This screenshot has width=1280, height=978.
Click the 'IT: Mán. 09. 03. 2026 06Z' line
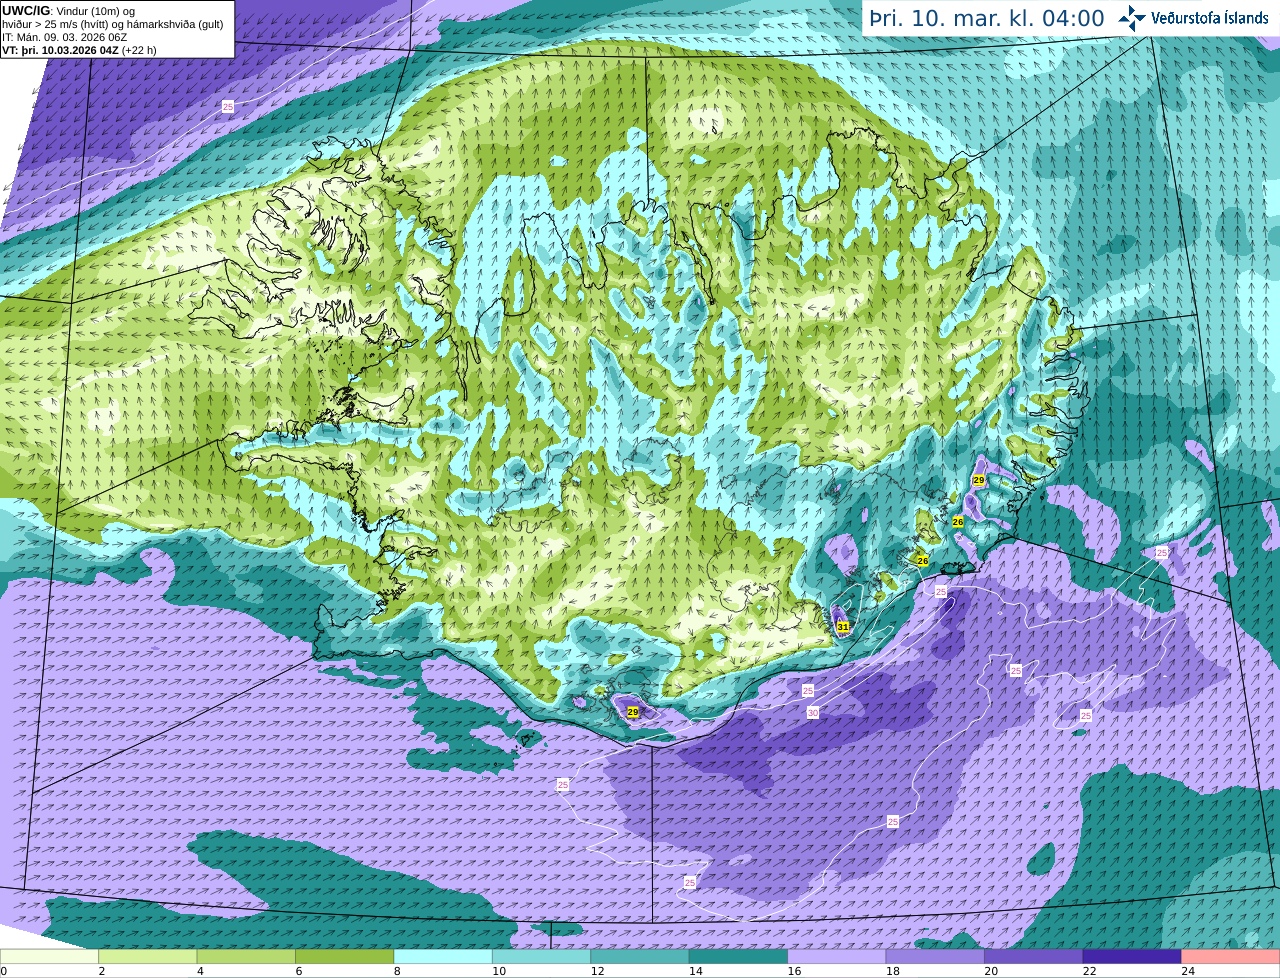[66, 37]
